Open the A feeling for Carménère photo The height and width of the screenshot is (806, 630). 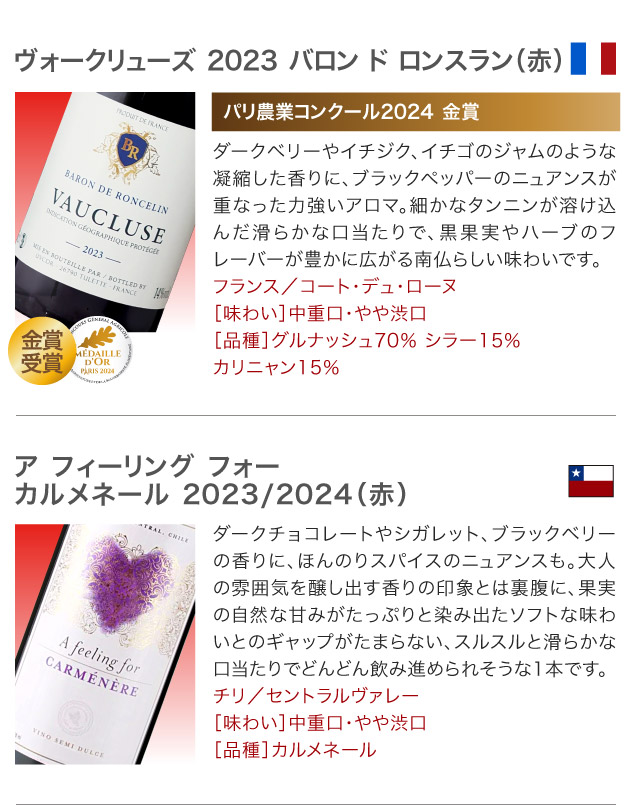click(105, 645)
